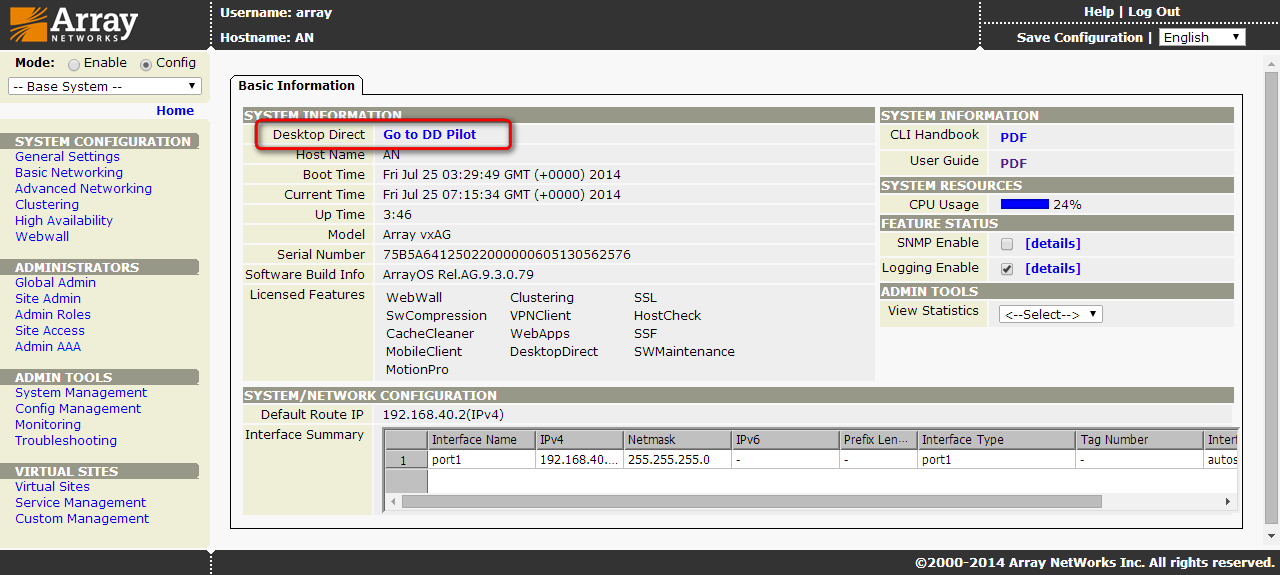Open the User Guide PDF link
Viewport: 1280px width, 575px height.
tap(1014, 163)
